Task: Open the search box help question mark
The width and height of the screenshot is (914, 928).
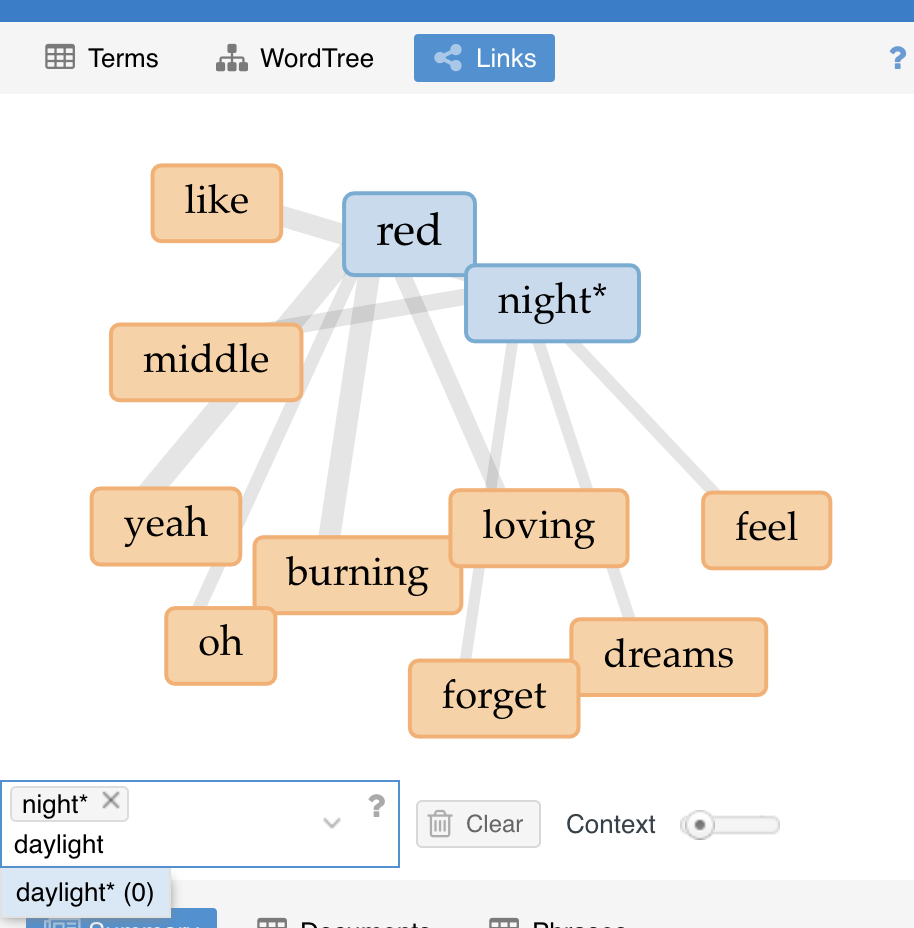Action: (x=376, y=806)
